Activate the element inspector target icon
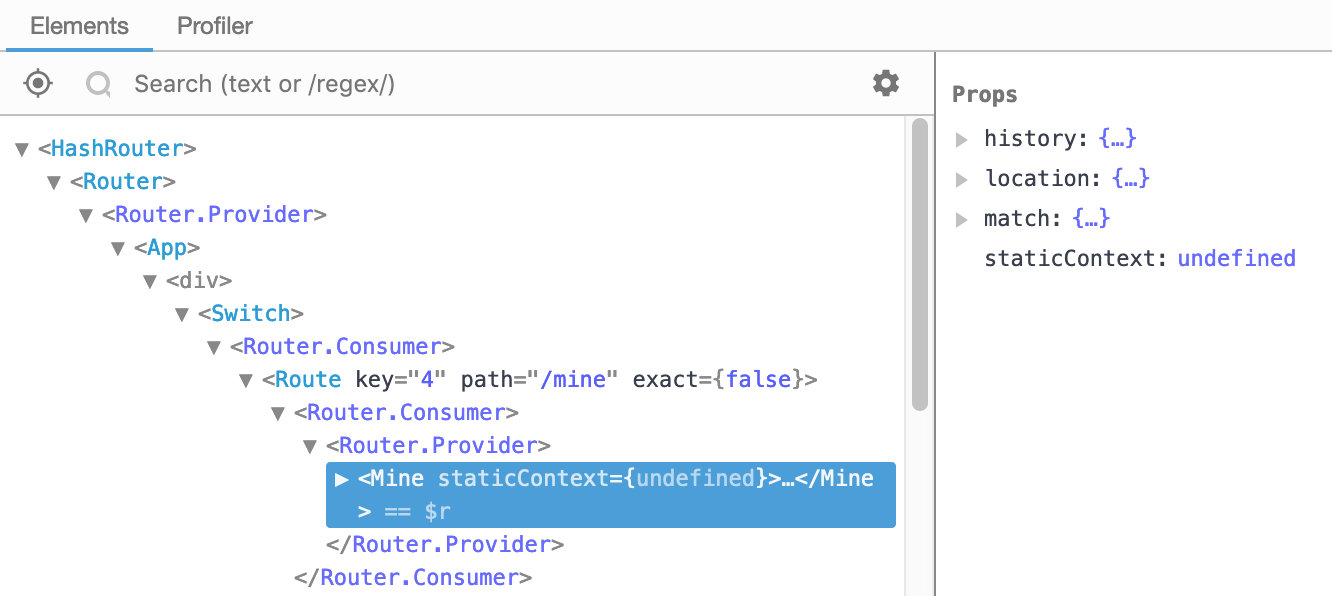The height and width of the screenshot is (596, 1332). [x=38, y=83]
